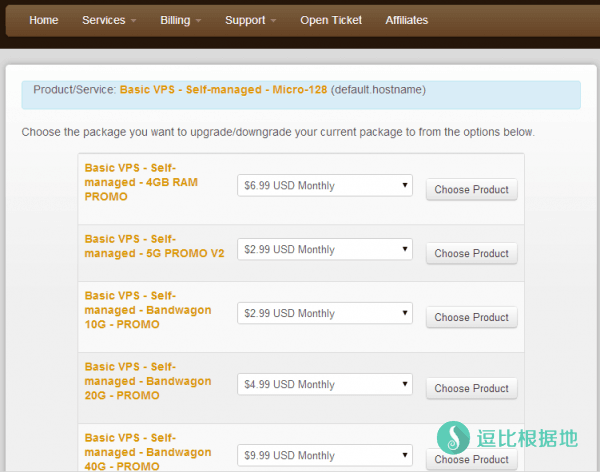This screenshot has width=600, height=472.
Task: Open billing cycle dropdown for Bandwagon 40G
Action: (x=325, y=456)
